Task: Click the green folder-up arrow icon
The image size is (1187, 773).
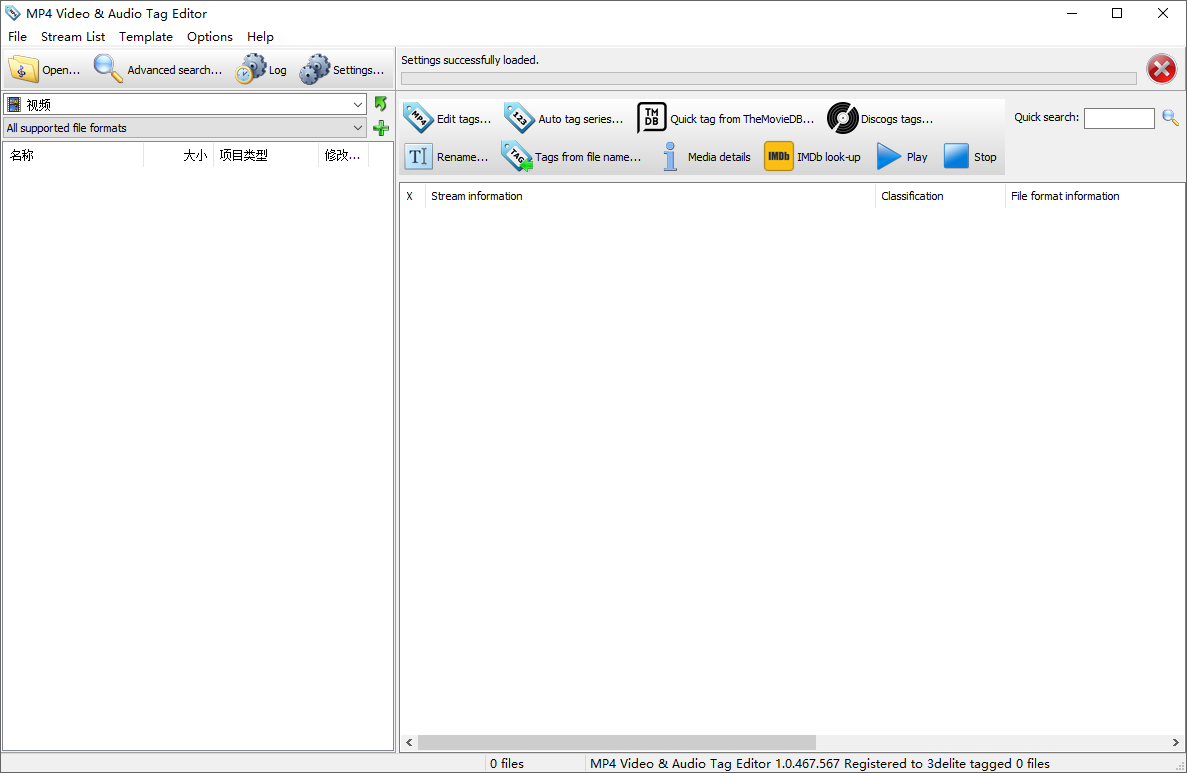Action: point(381,104)
